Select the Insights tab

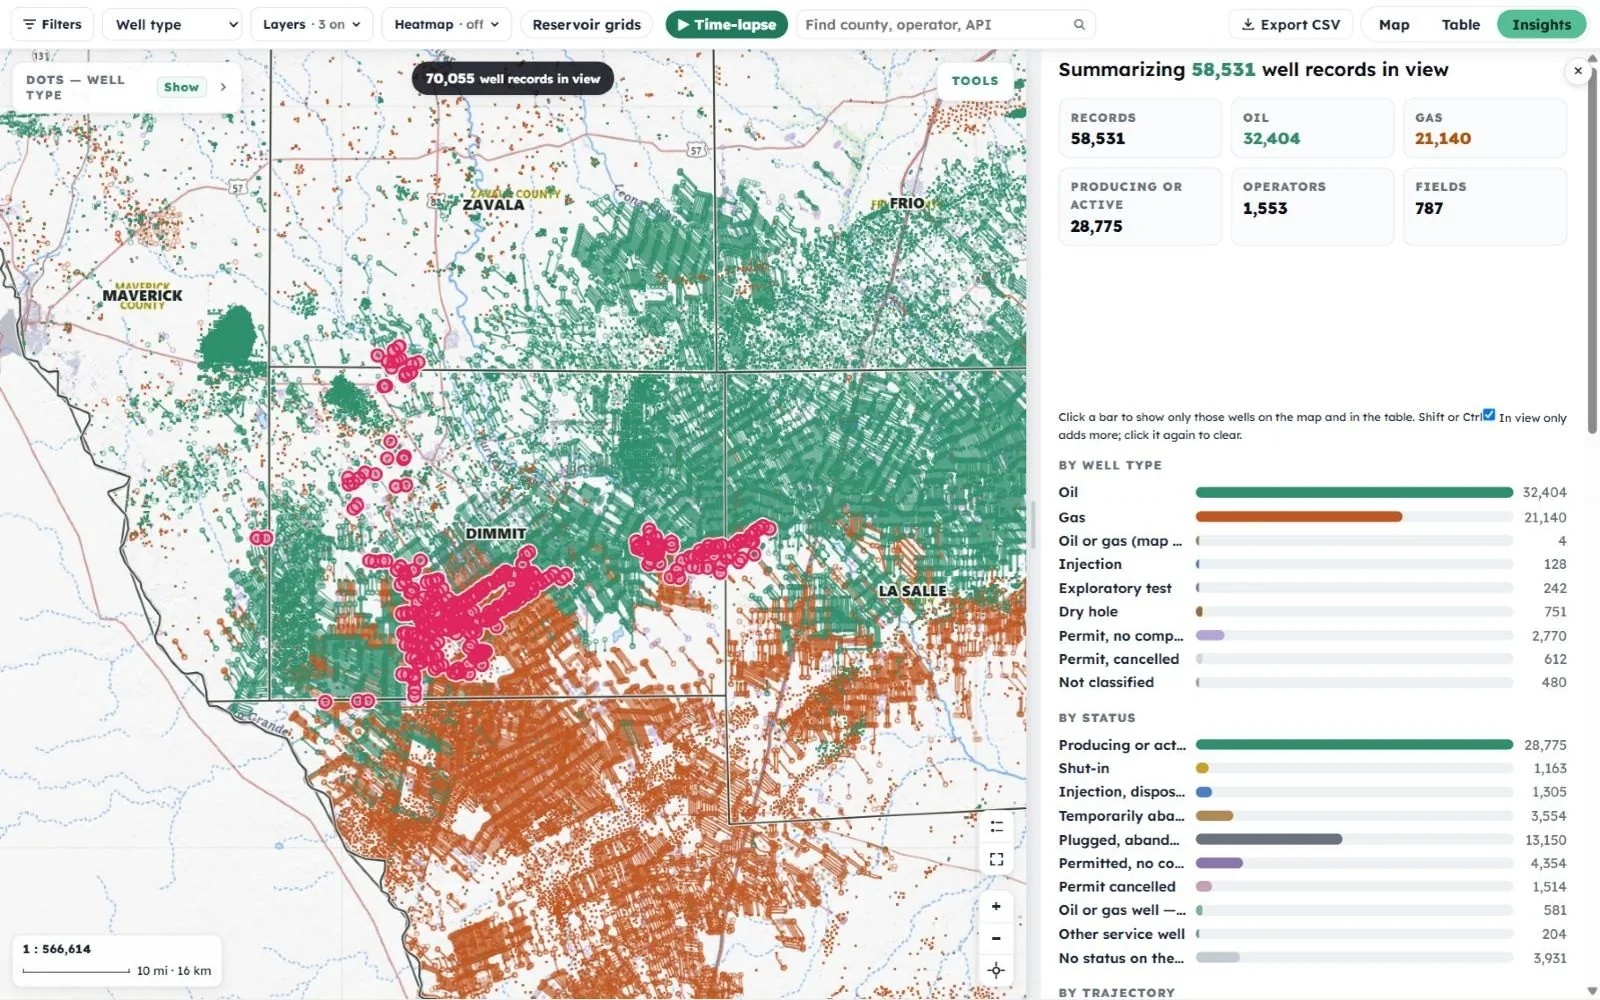tap(1541, 24)
